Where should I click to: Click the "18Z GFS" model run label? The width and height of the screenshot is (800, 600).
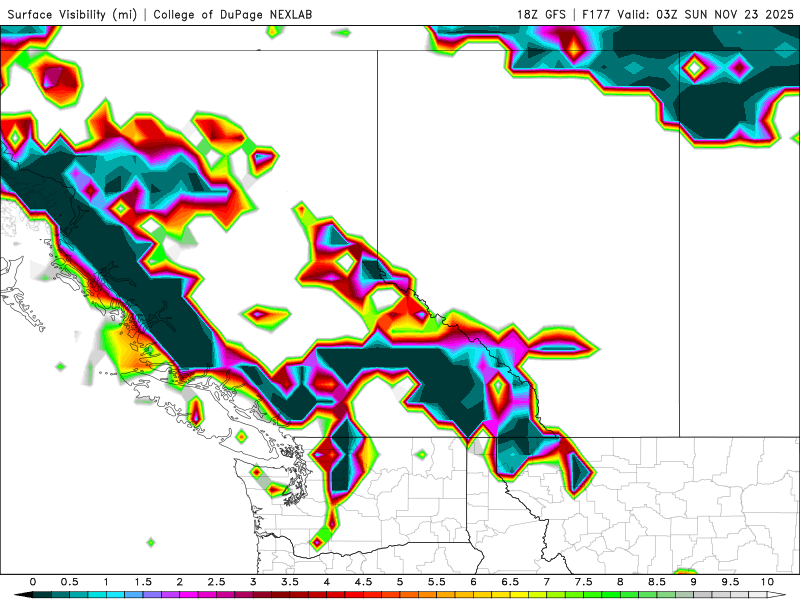[x=541, y=14]
